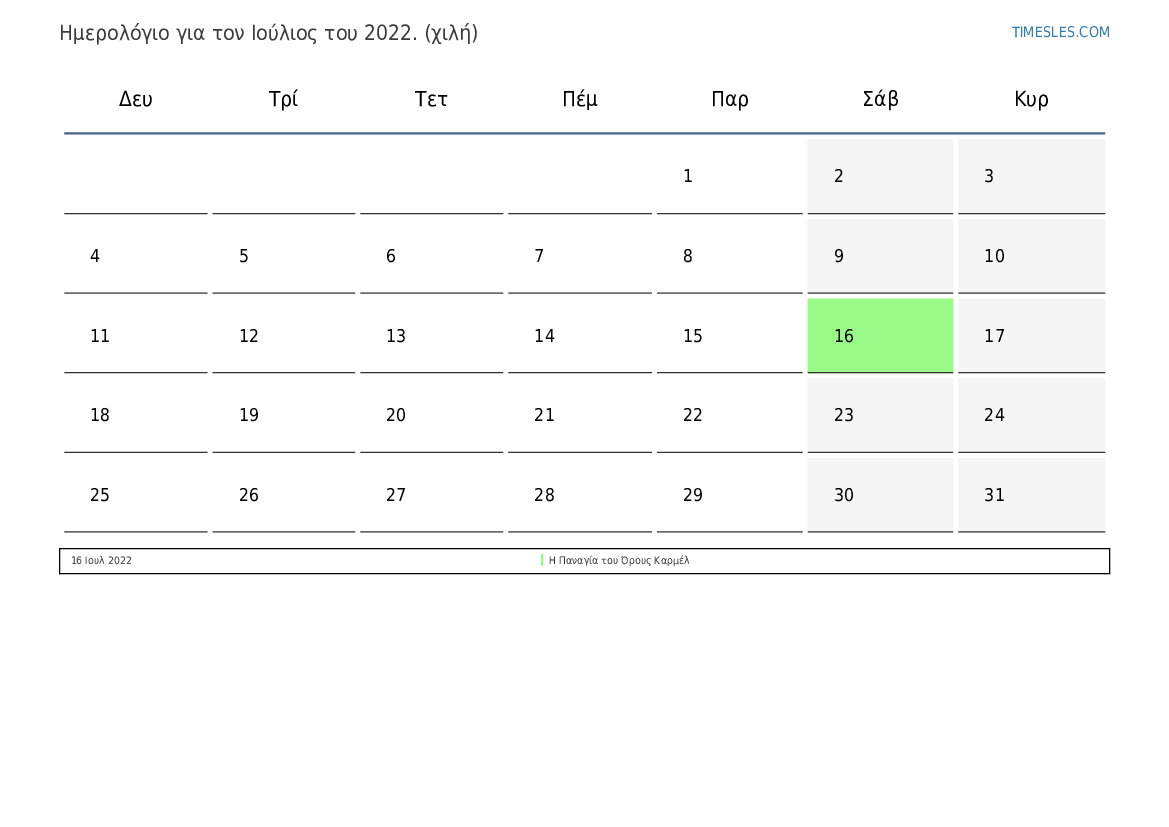This screenshot has height=827, width=1169.
Task: Click the Πέμ weekday column header
Action: [580, 99]
